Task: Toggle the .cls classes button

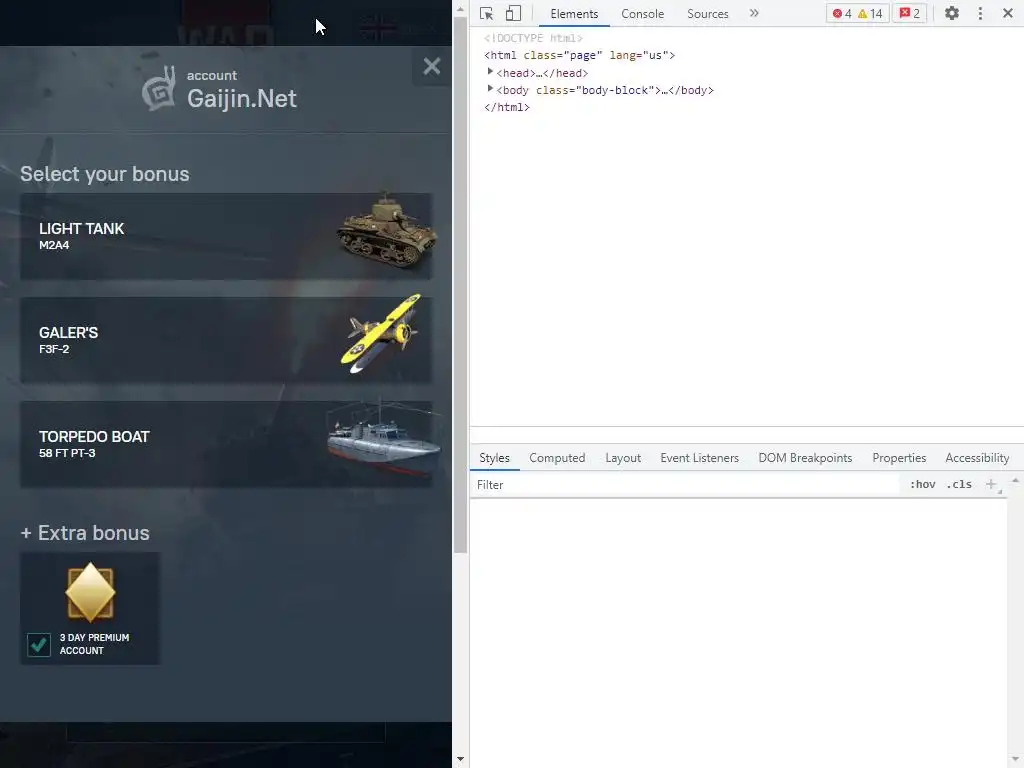Action: pyautogui.click(x=959, y=485)
